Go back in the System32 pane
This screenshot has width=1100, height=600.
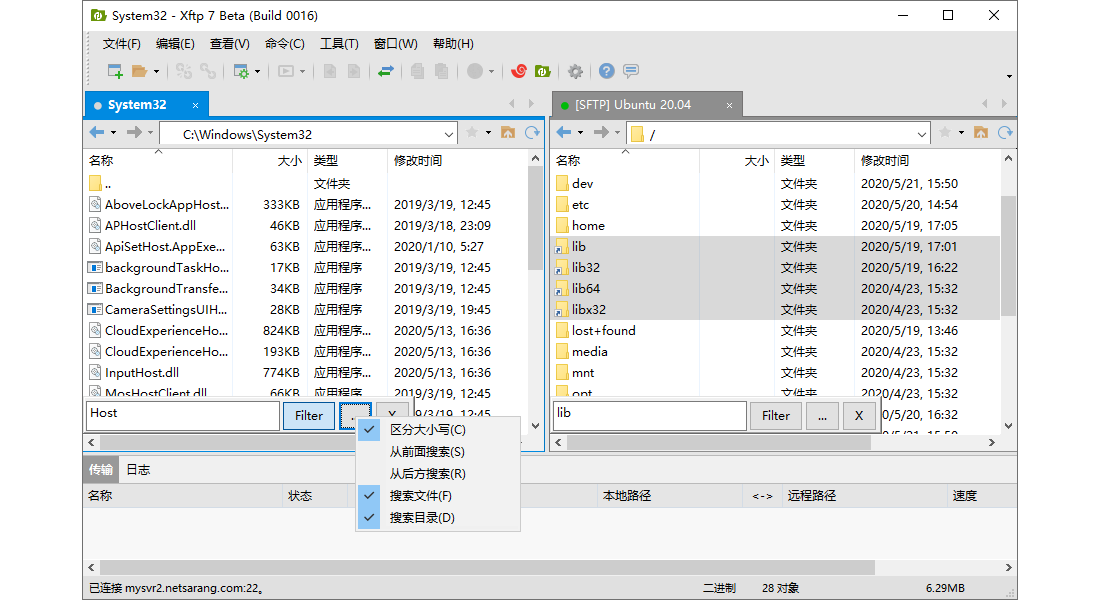(x=97, y=133)
